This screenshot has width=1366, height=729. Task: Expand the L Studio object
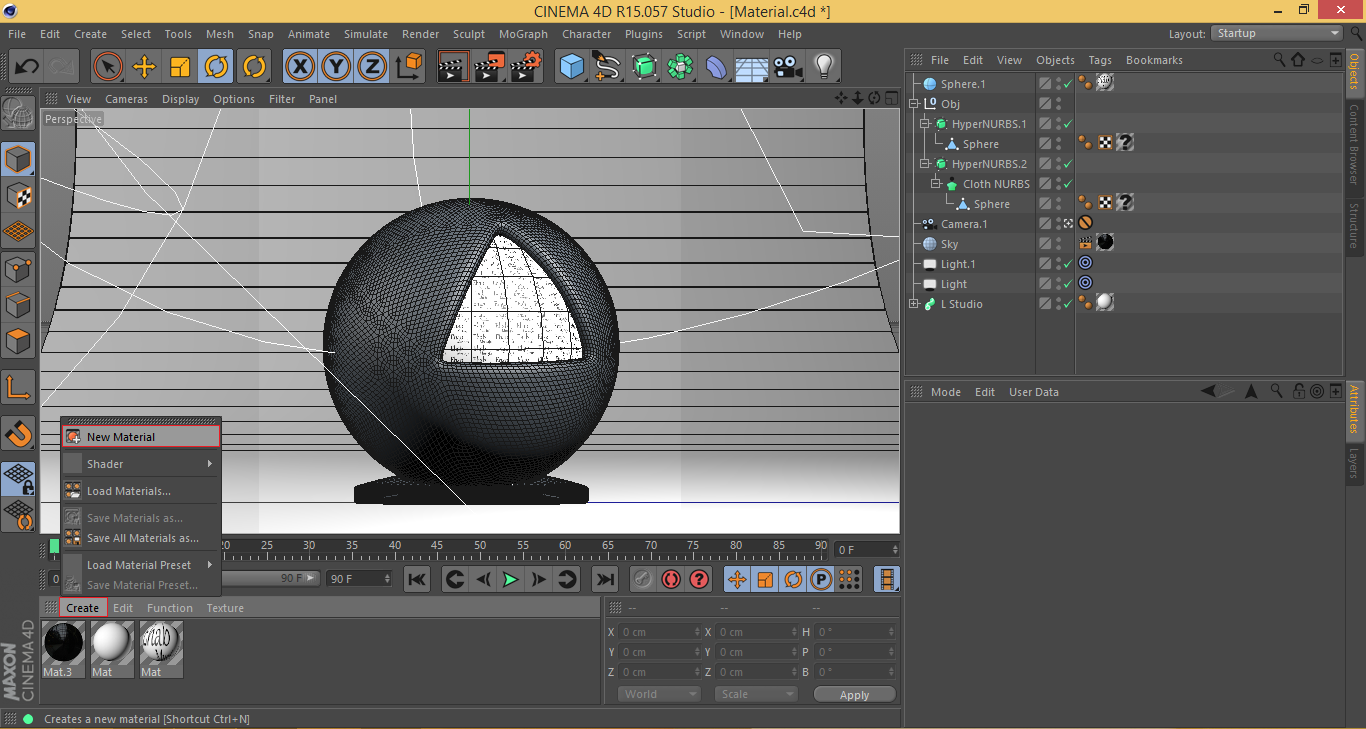tap(913, 304)
